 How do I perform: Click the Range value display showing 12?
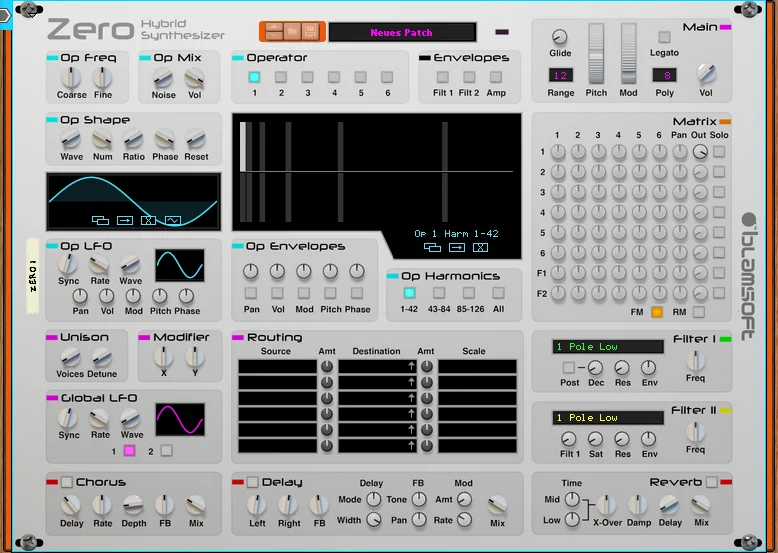click(561, 75)
